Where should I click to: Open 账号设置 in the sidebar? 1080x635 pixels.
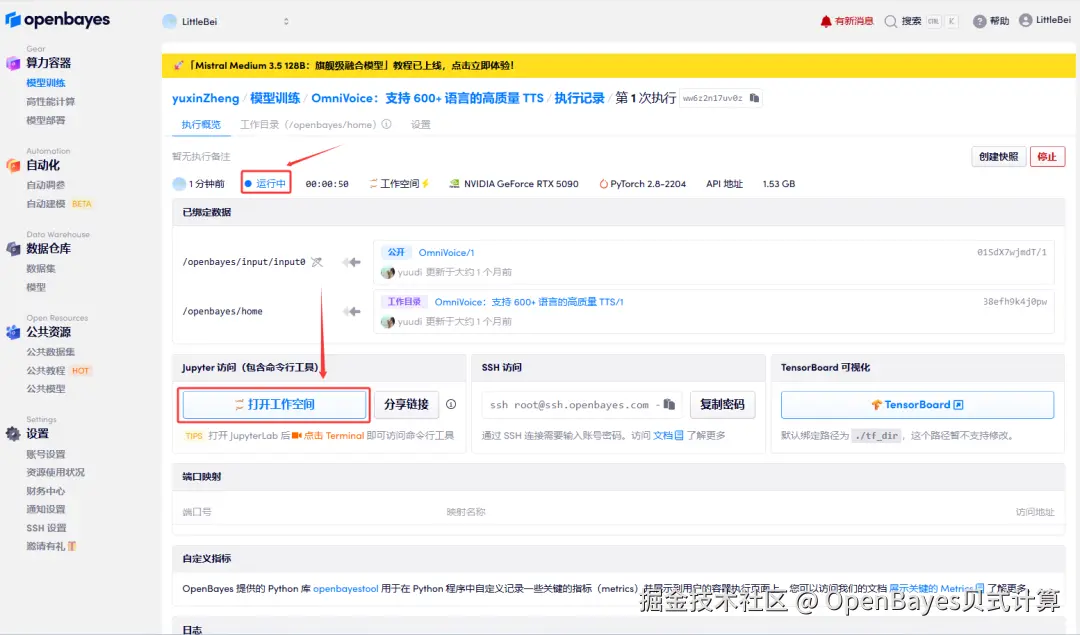(45, 454)
